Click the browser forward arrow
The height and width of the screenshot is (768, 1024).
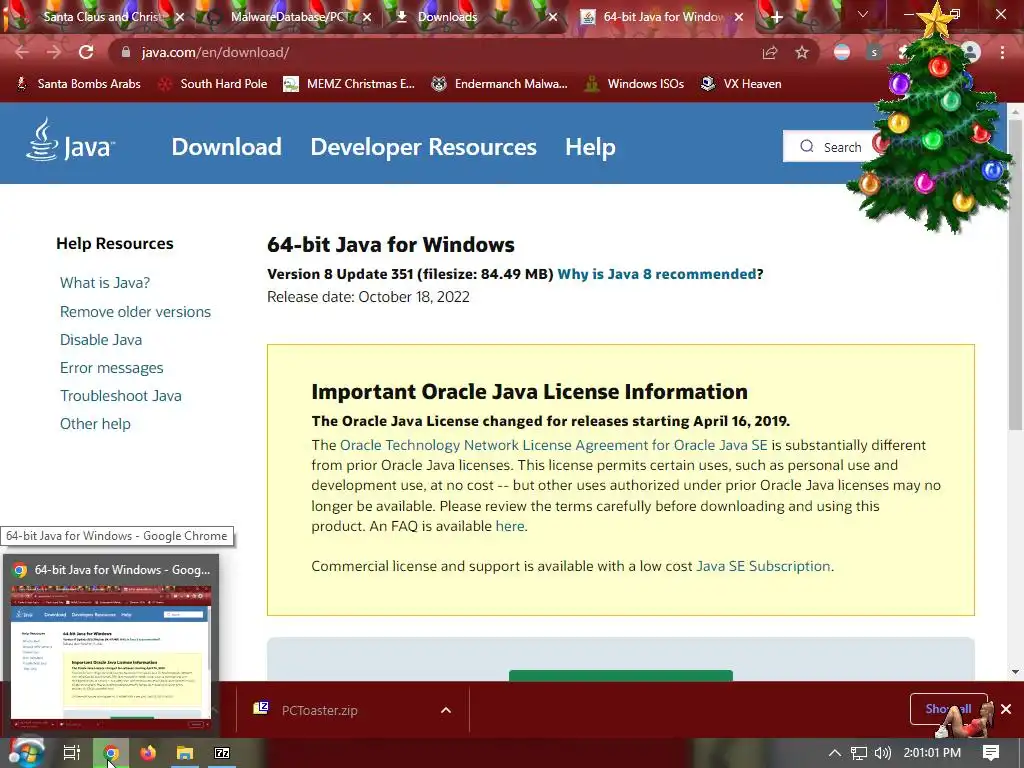point(54,52)
